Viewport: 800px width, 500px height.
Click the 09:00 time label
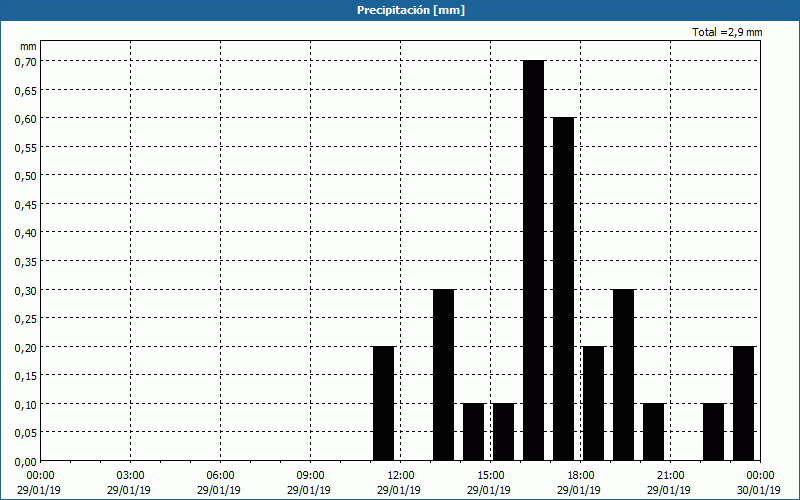click(x=310, y=476)
